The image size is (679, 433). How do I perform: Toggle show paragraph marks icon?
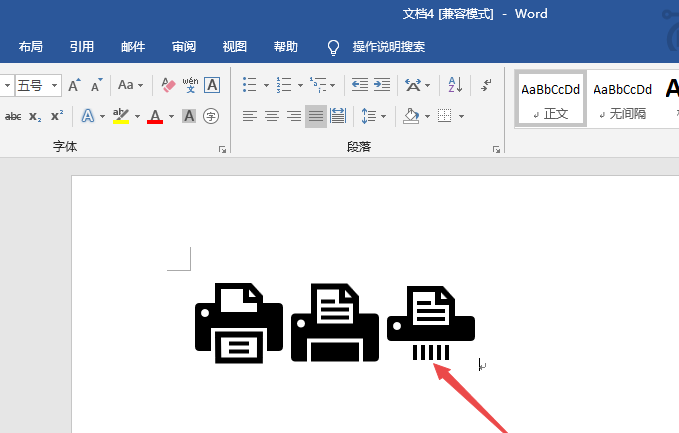[x=486, y=85]
